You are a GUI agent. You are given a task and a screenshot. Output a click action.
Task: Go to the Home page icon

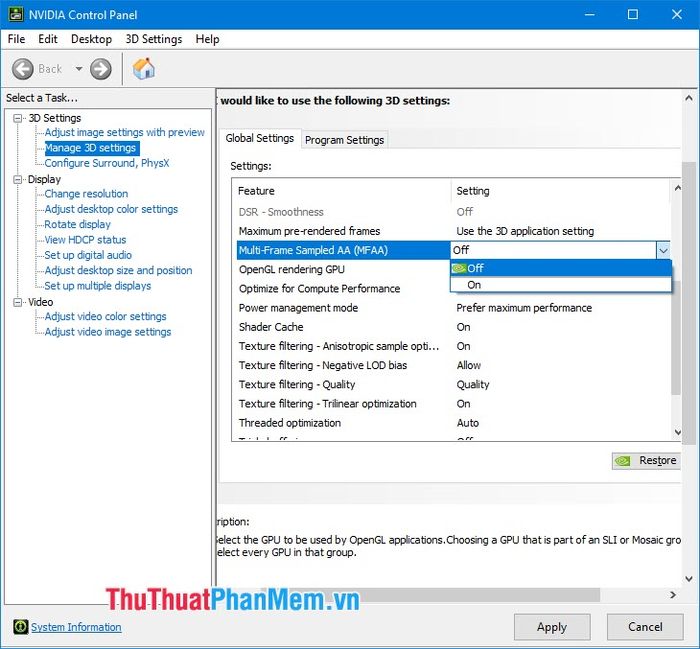pyautogui.click(x=144, y=69)
